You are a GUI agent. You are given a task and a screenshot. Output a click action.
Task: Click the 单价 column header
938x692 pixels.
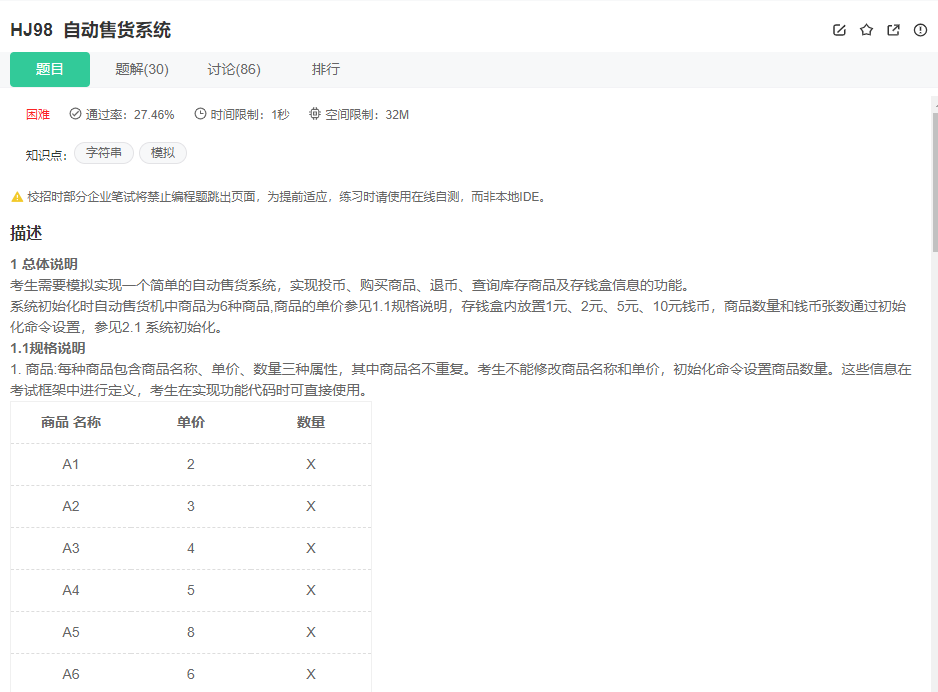click(x=190, y=422)
